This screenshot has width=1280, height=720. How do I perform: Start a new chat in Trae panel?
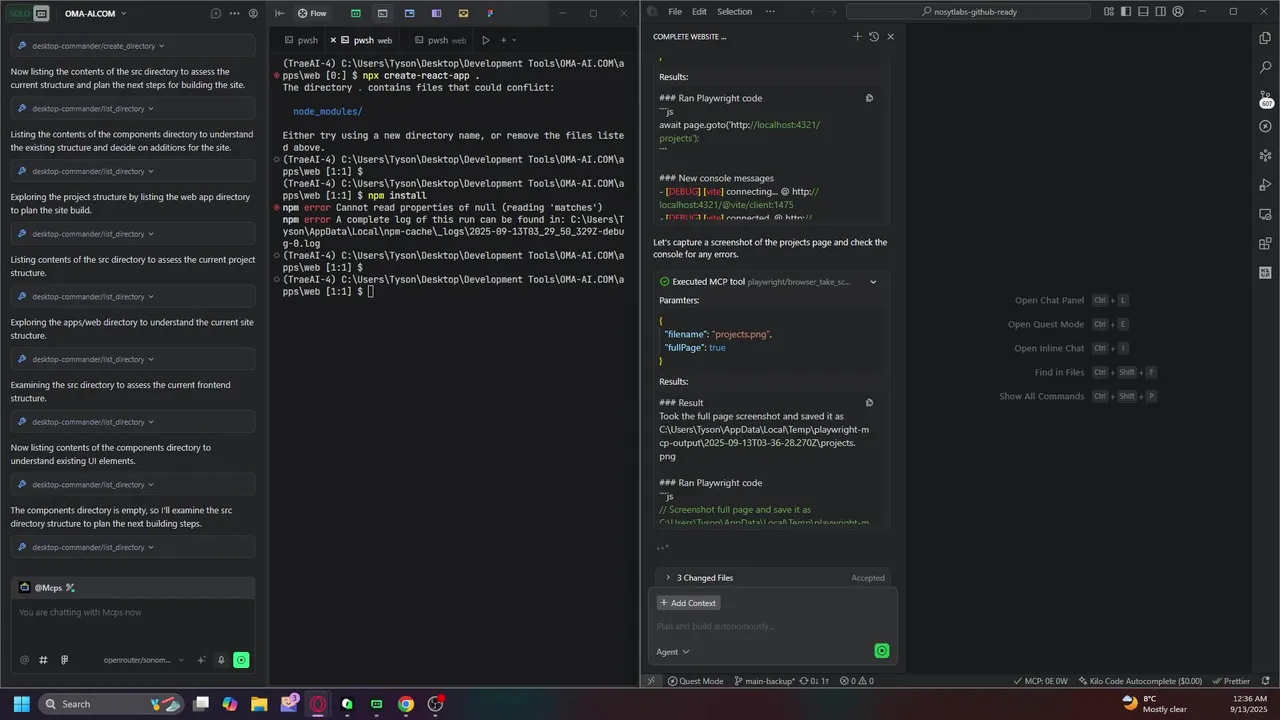(216, 13)
